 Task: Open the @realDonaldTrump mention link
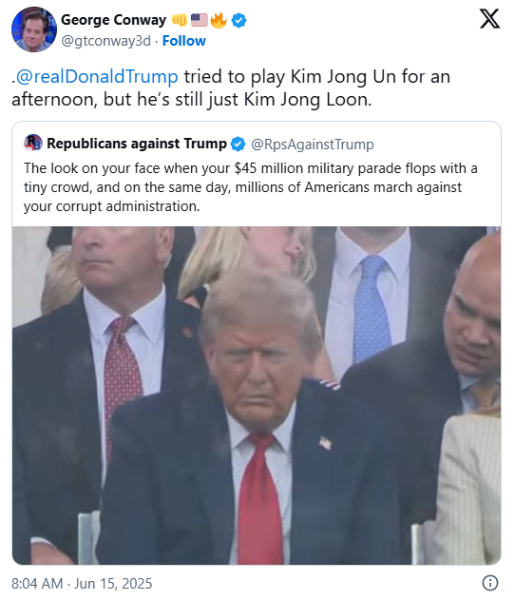point(97,77)
